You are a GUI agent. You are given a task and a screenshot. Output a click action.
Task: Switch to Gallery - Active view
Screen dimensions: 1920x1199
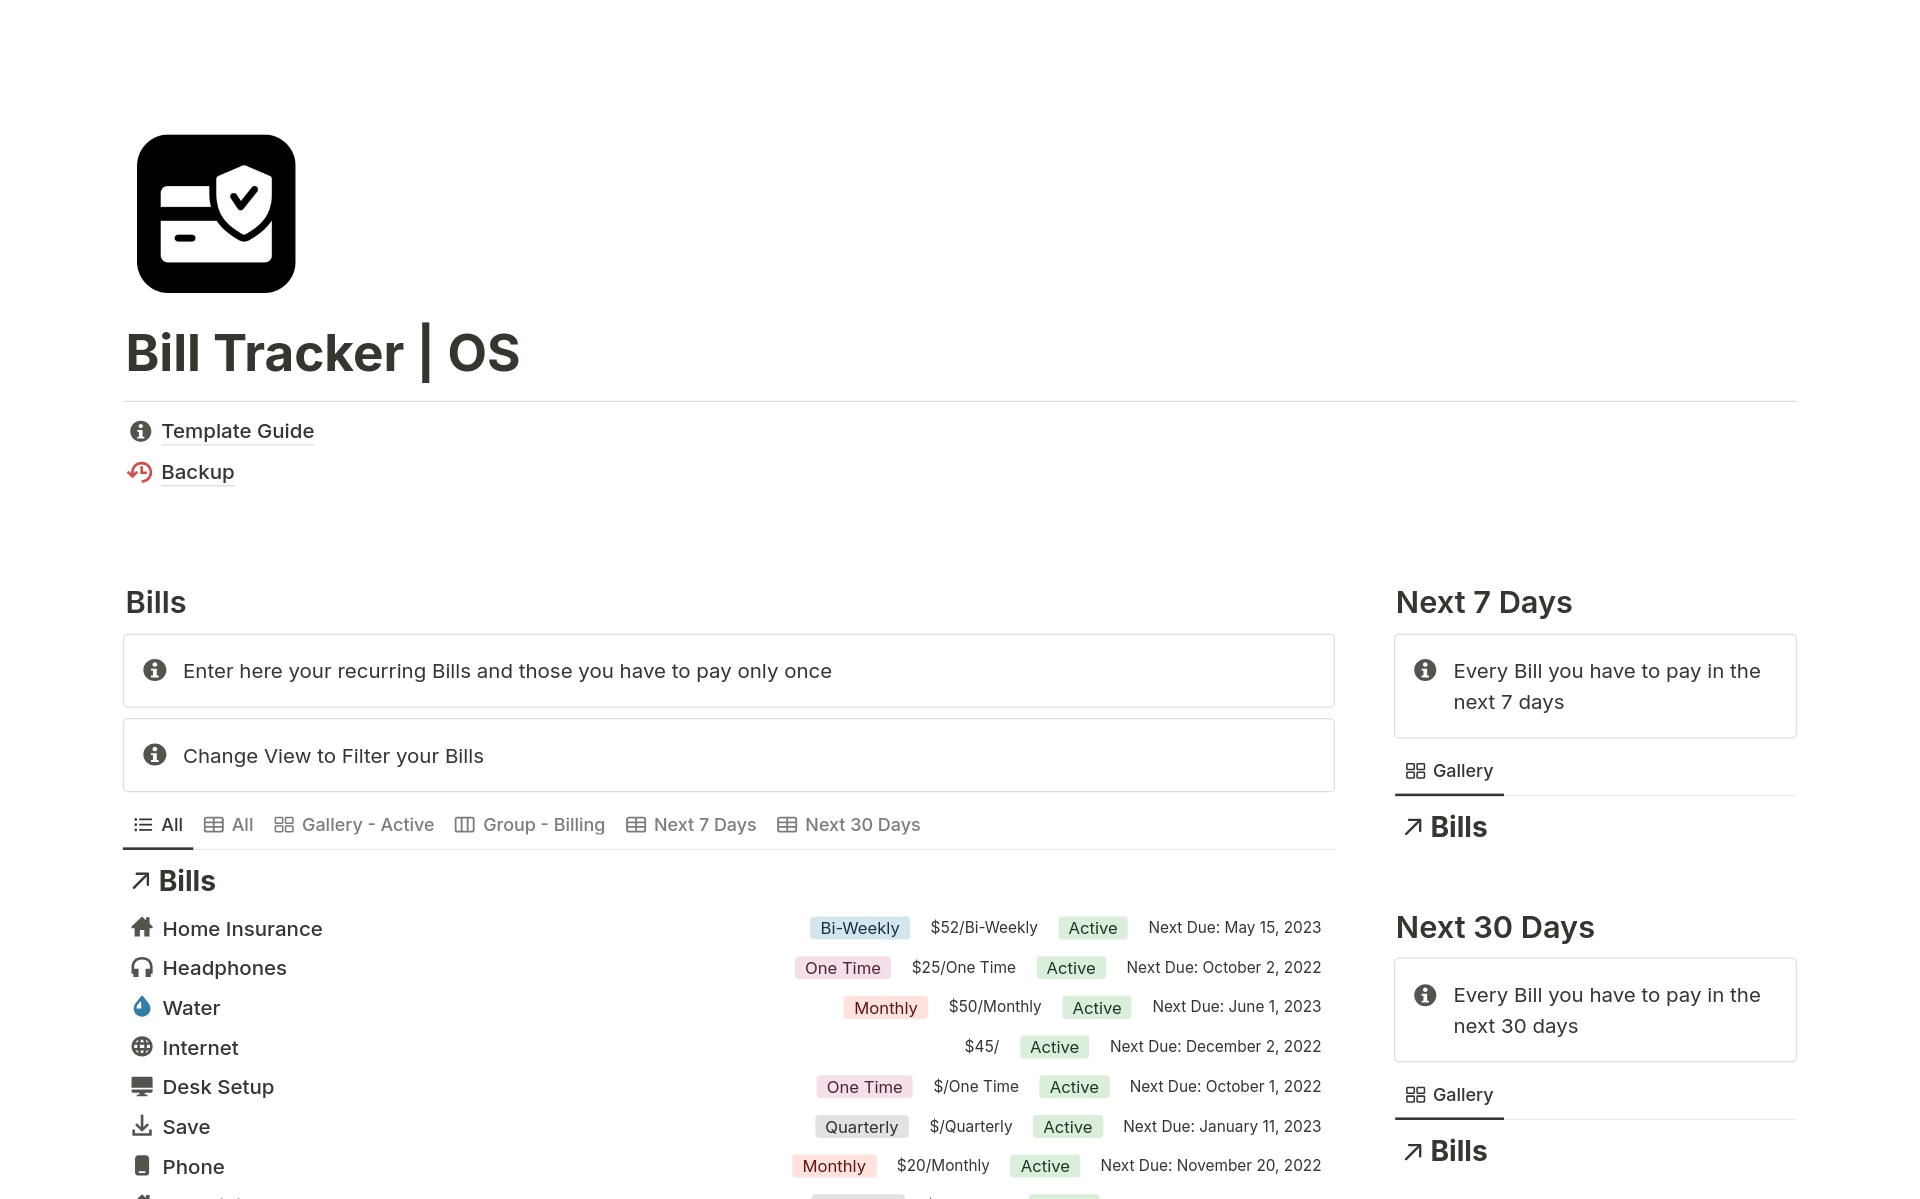coord(354,825)
